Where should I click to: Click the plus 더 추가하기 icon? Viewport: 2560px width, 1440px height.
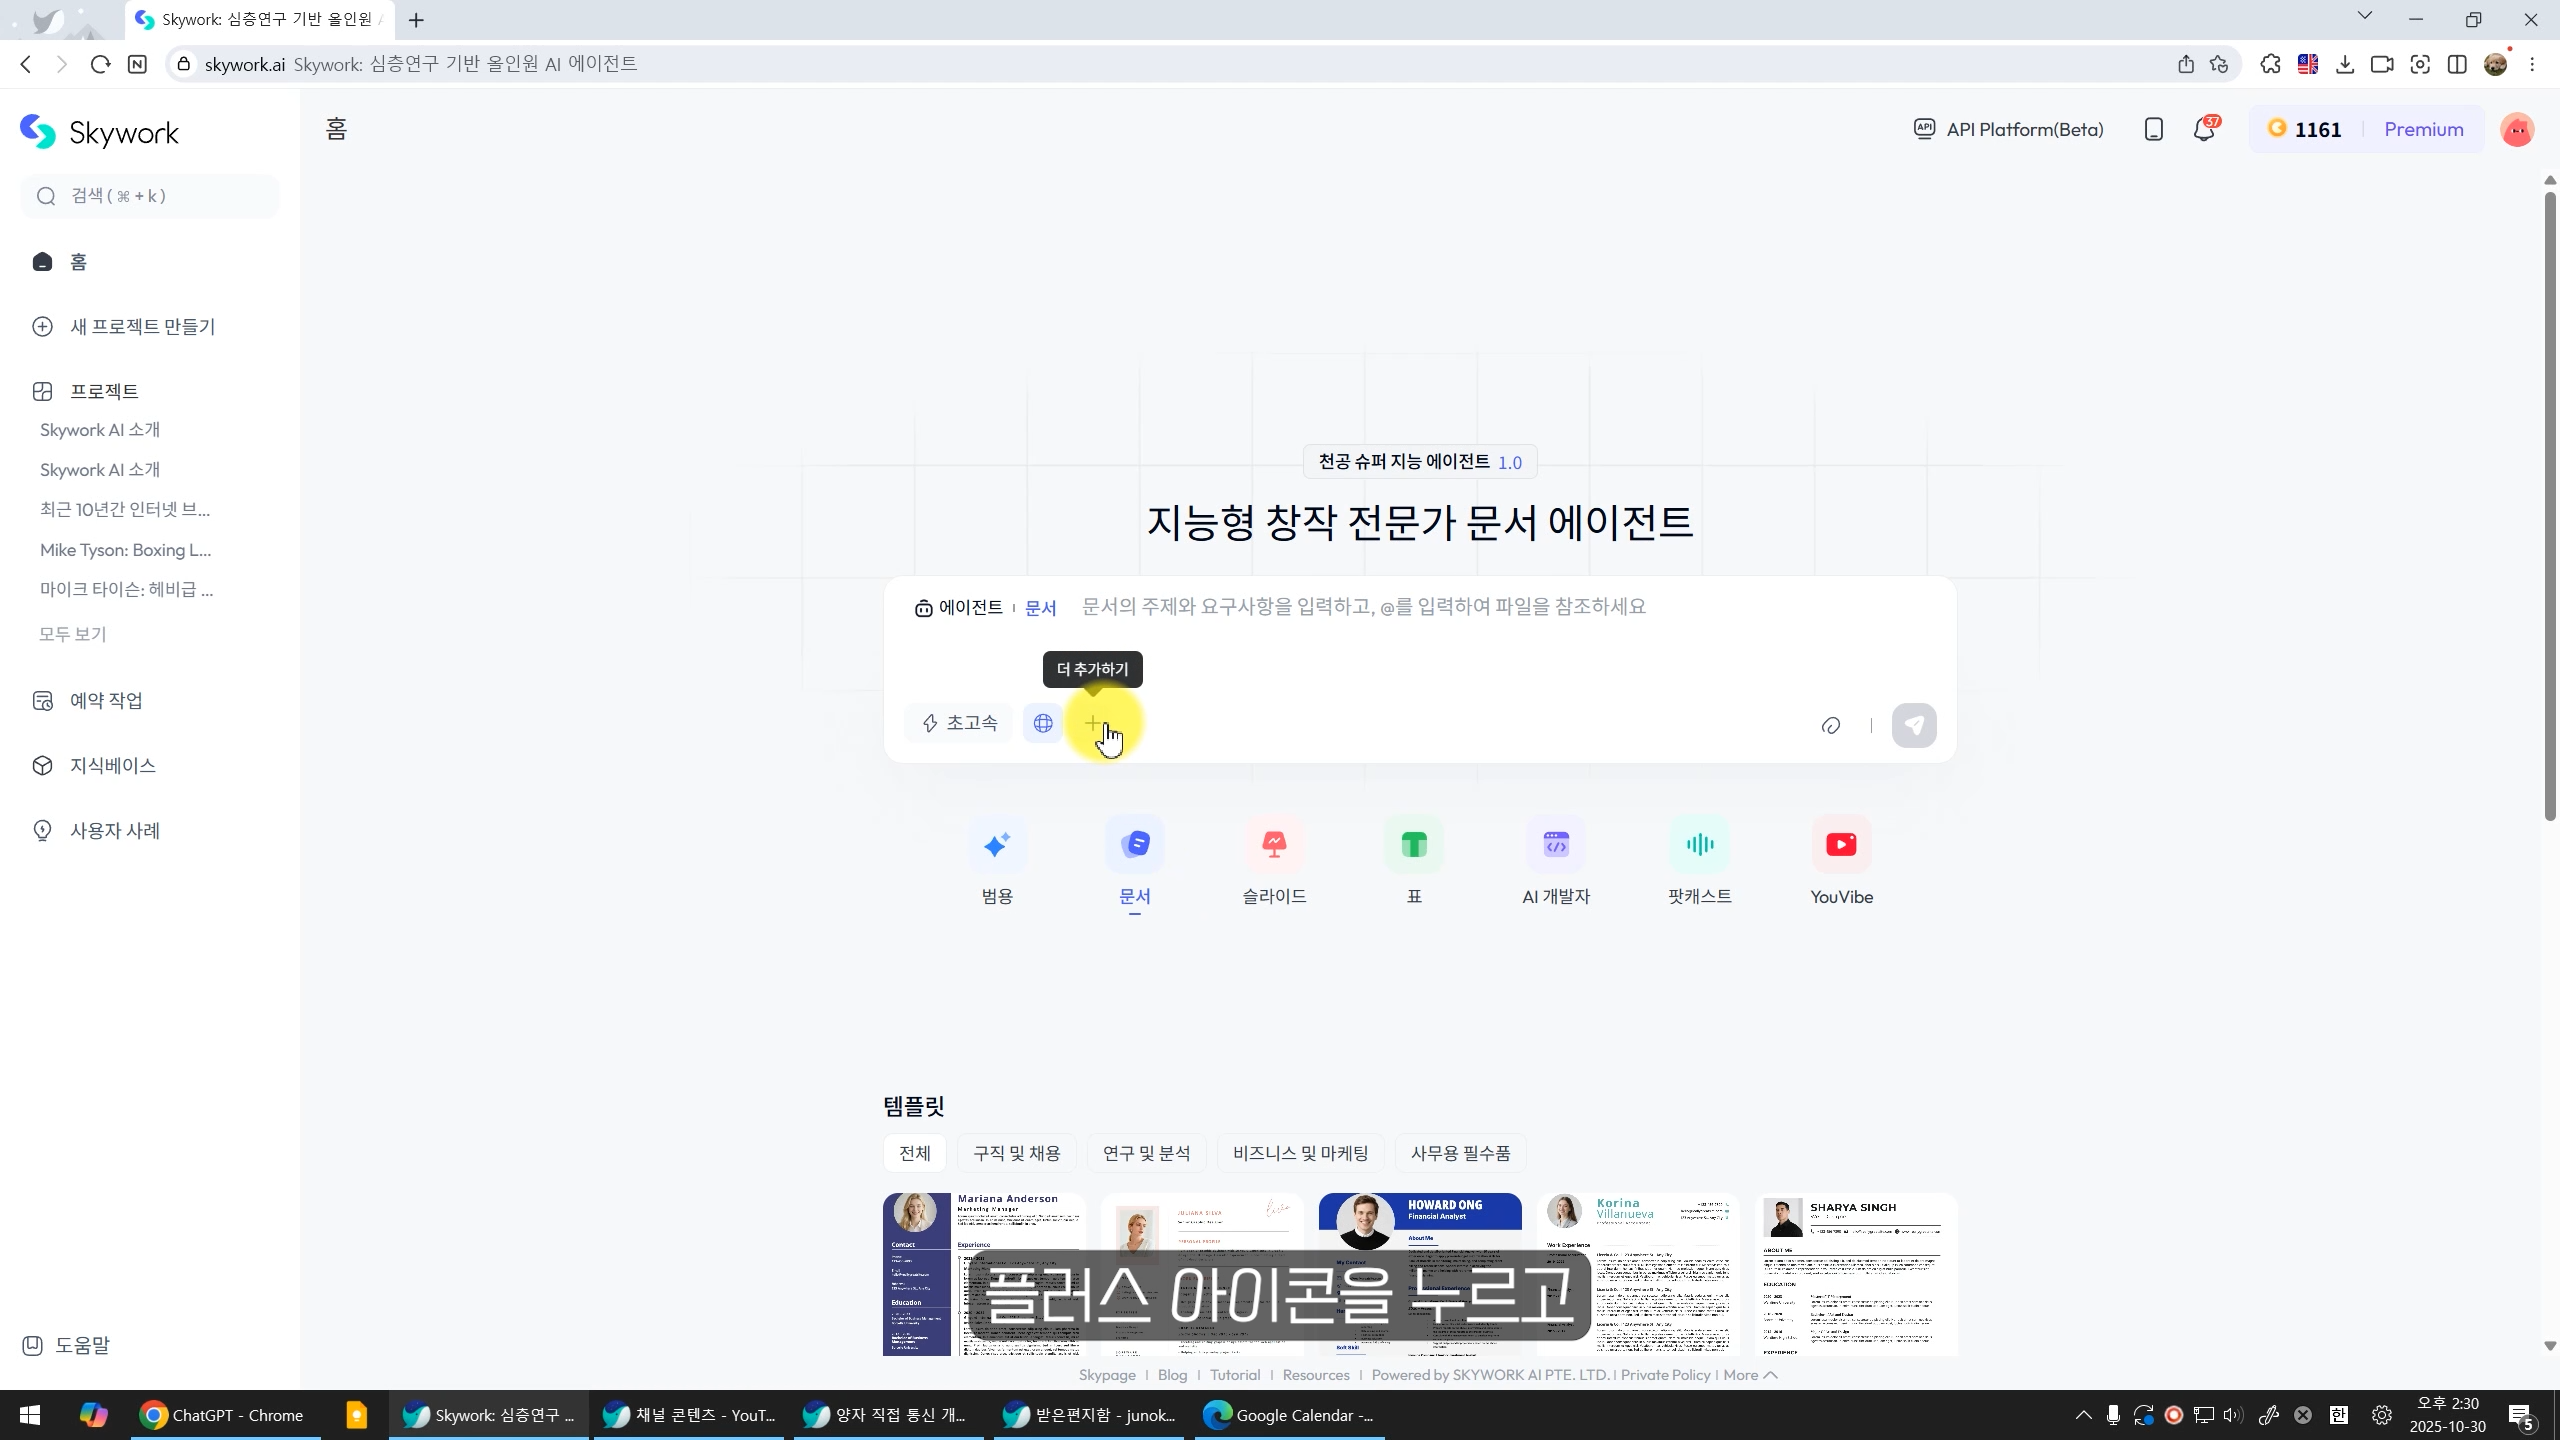tap(1093, 723)
